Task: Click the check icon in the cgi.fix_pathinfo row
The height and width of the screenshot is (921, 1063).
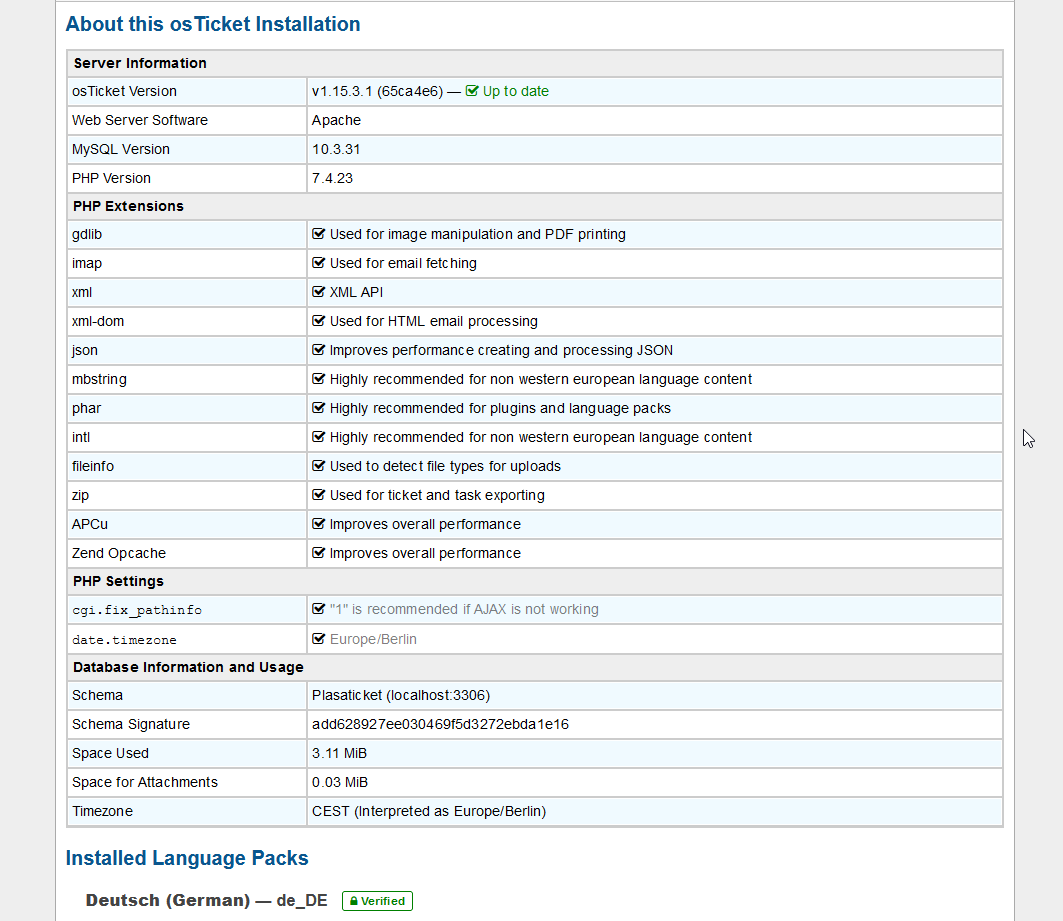Action: [x=318, y=609]
